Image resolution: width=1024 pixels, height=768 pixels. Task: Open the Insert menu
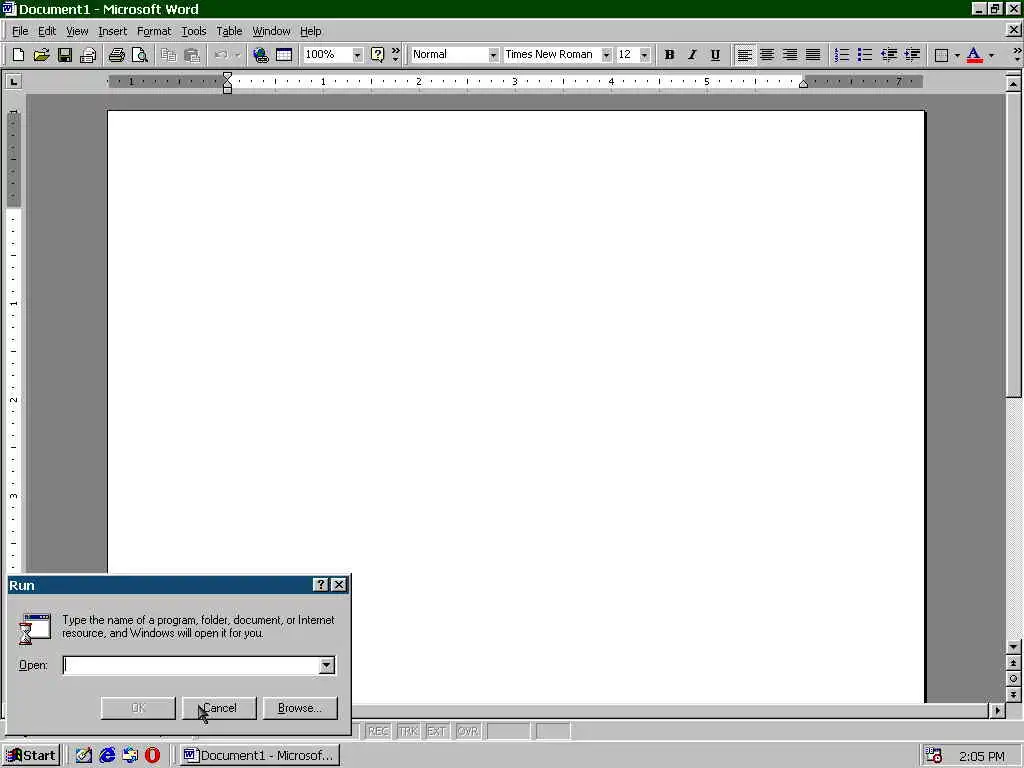112,31
